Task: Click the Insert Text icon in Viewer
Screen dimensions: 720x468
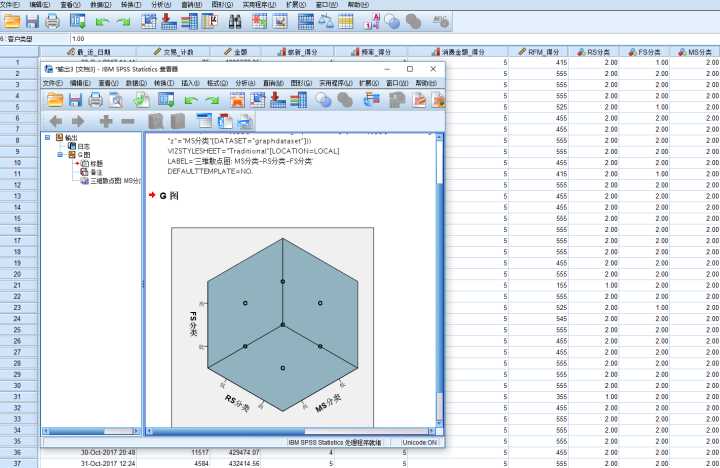Action: [x=245, y=121]
